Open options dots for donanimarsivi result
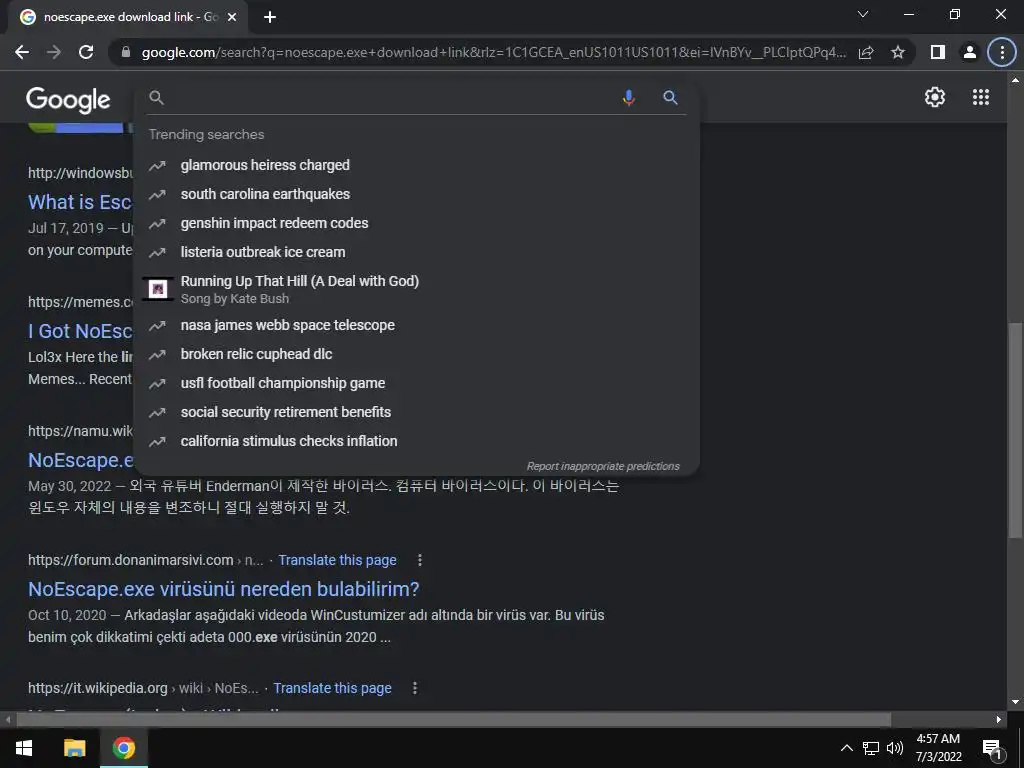The height and width of the screenshot is (768, 1024). coord(420,560)
